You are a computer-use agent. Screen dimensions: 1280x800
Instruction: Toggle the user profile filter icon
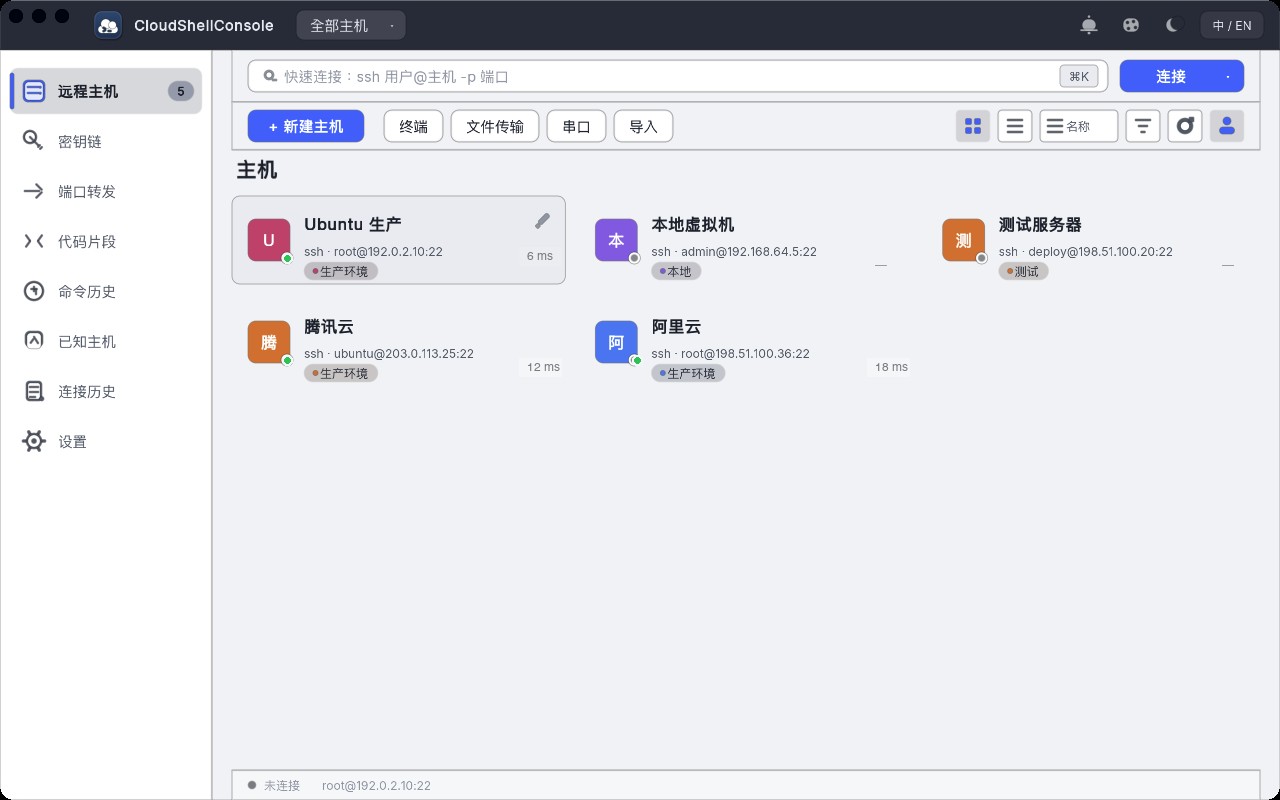(x=1227, y=126)
